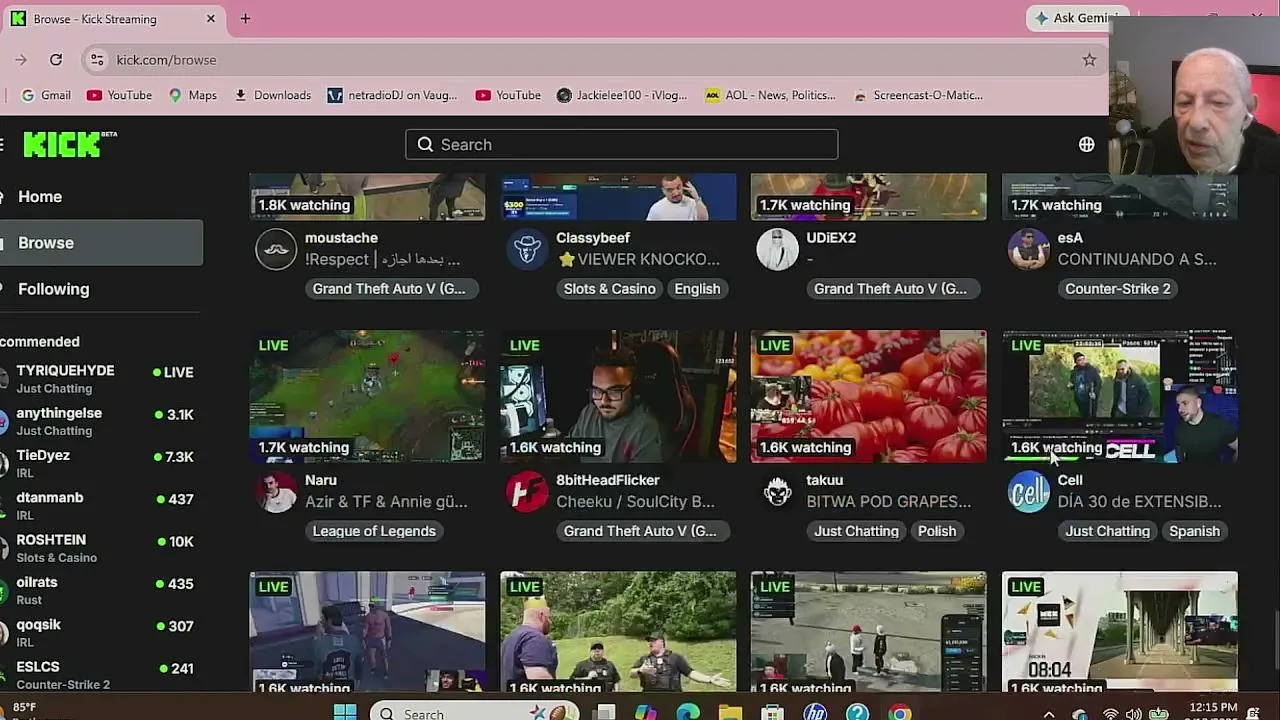Open File Explorer from taskbar
This screenshot has width=1280, height=720.
(x=730, y=712)
